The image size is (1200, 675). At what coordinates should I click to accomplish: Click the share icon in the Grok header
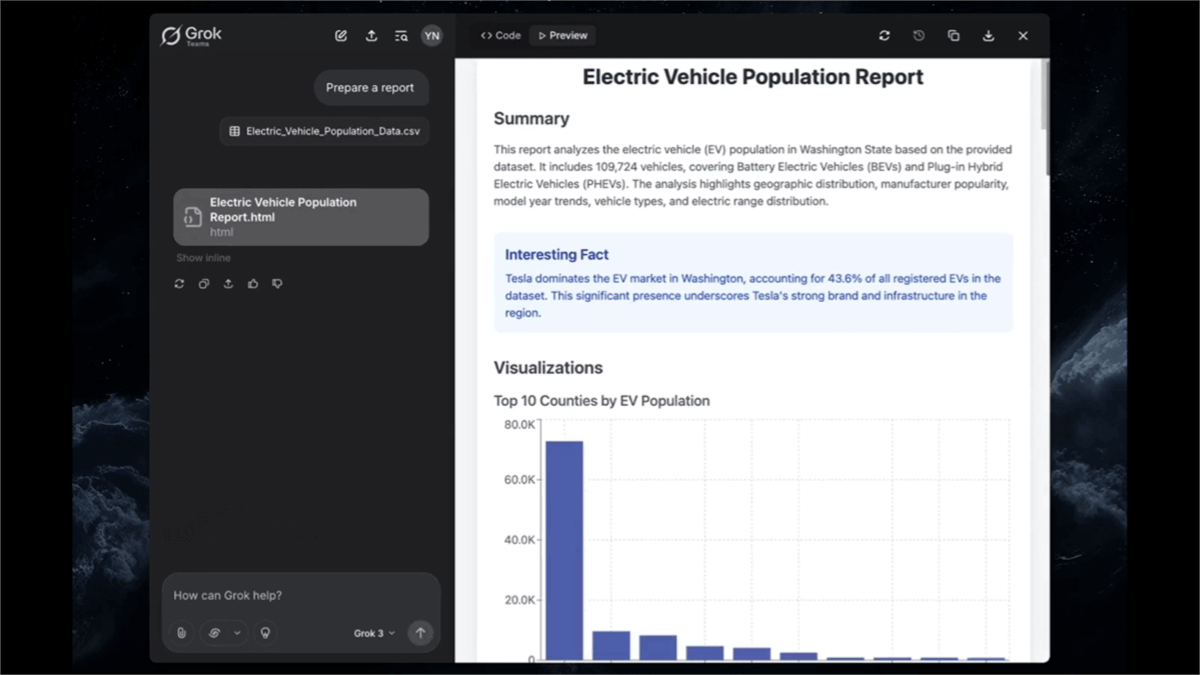tap(371, 36)
